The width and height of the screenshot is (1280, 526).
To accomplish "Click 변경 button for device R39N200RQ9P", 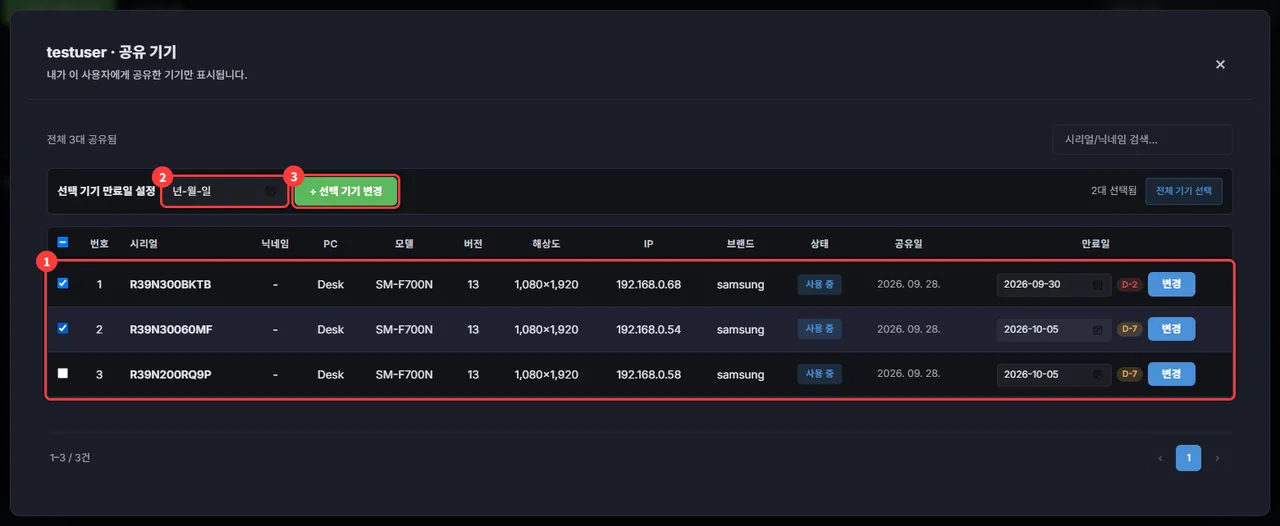I will coord(1171,374).
